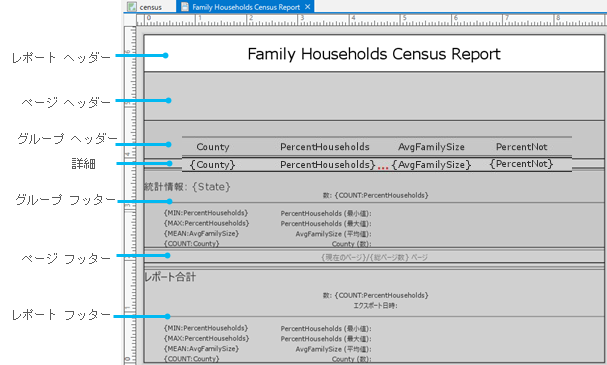Select {MIN:PercentHouseholds} in group footer
607x365 pixels.
click(x=206, y=213)
